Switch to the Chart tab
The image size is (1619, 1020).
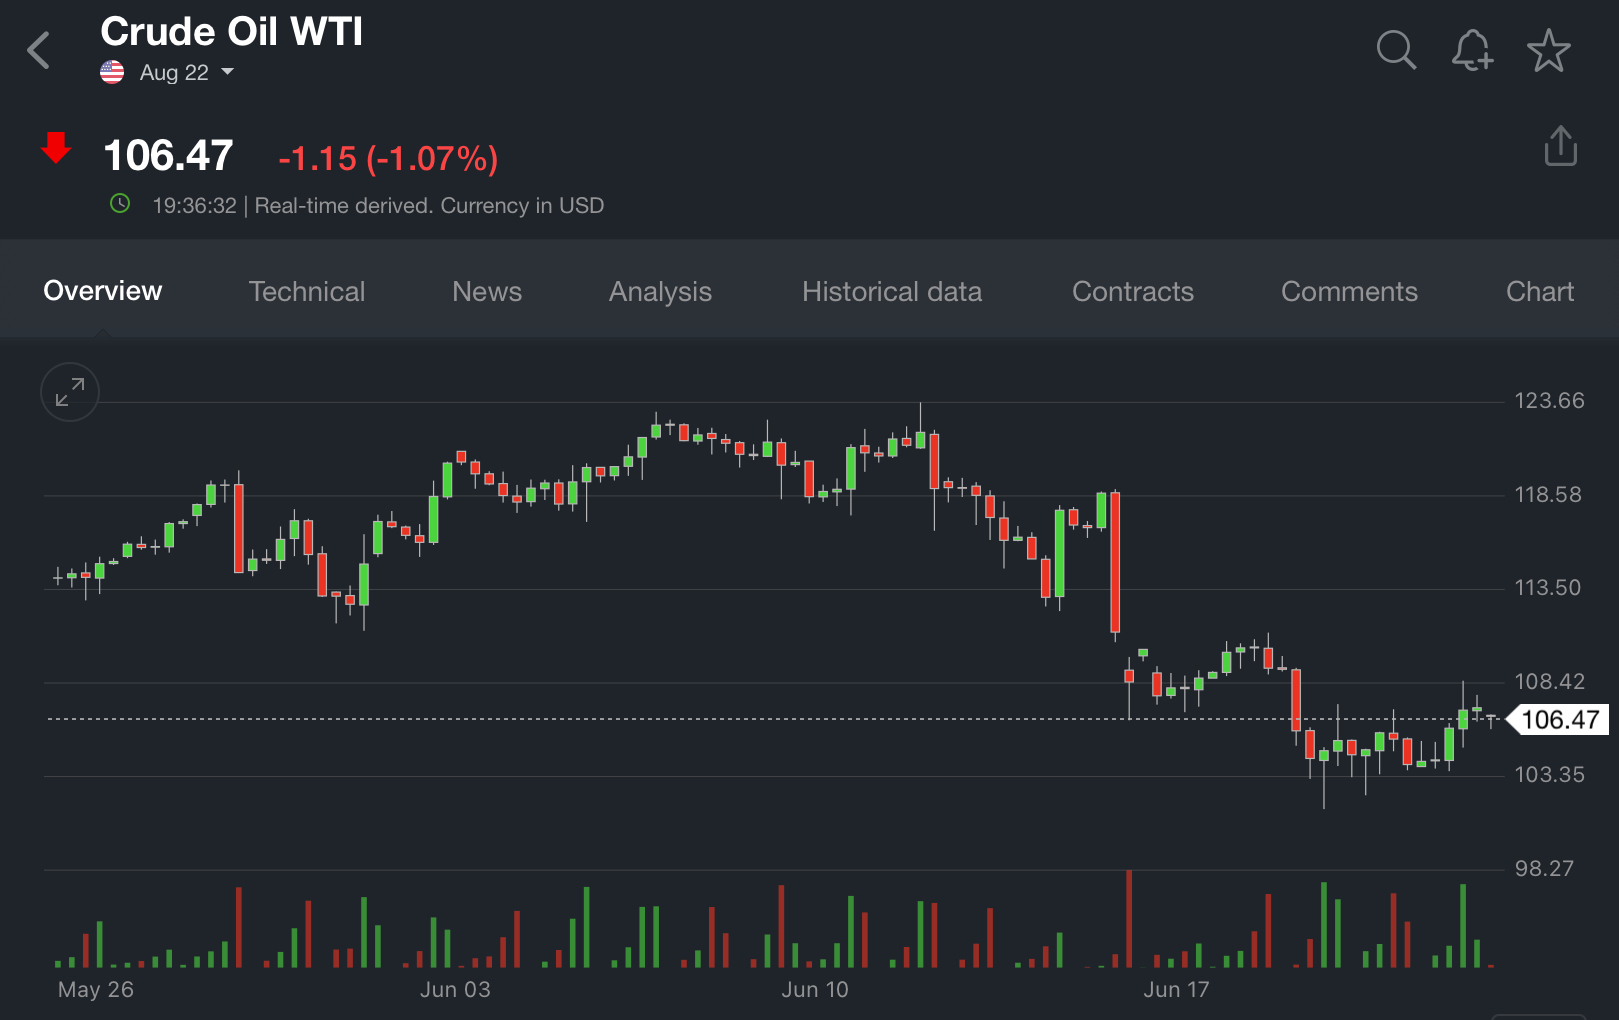[1540, 291]
